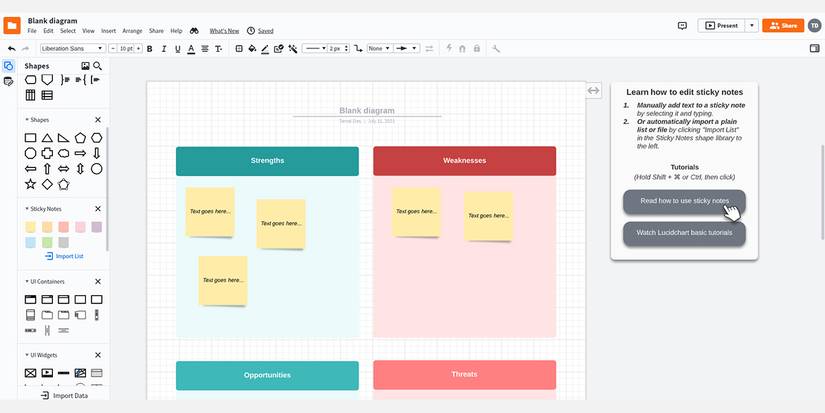Open the line style dropdown

click(x=315, y=48)
